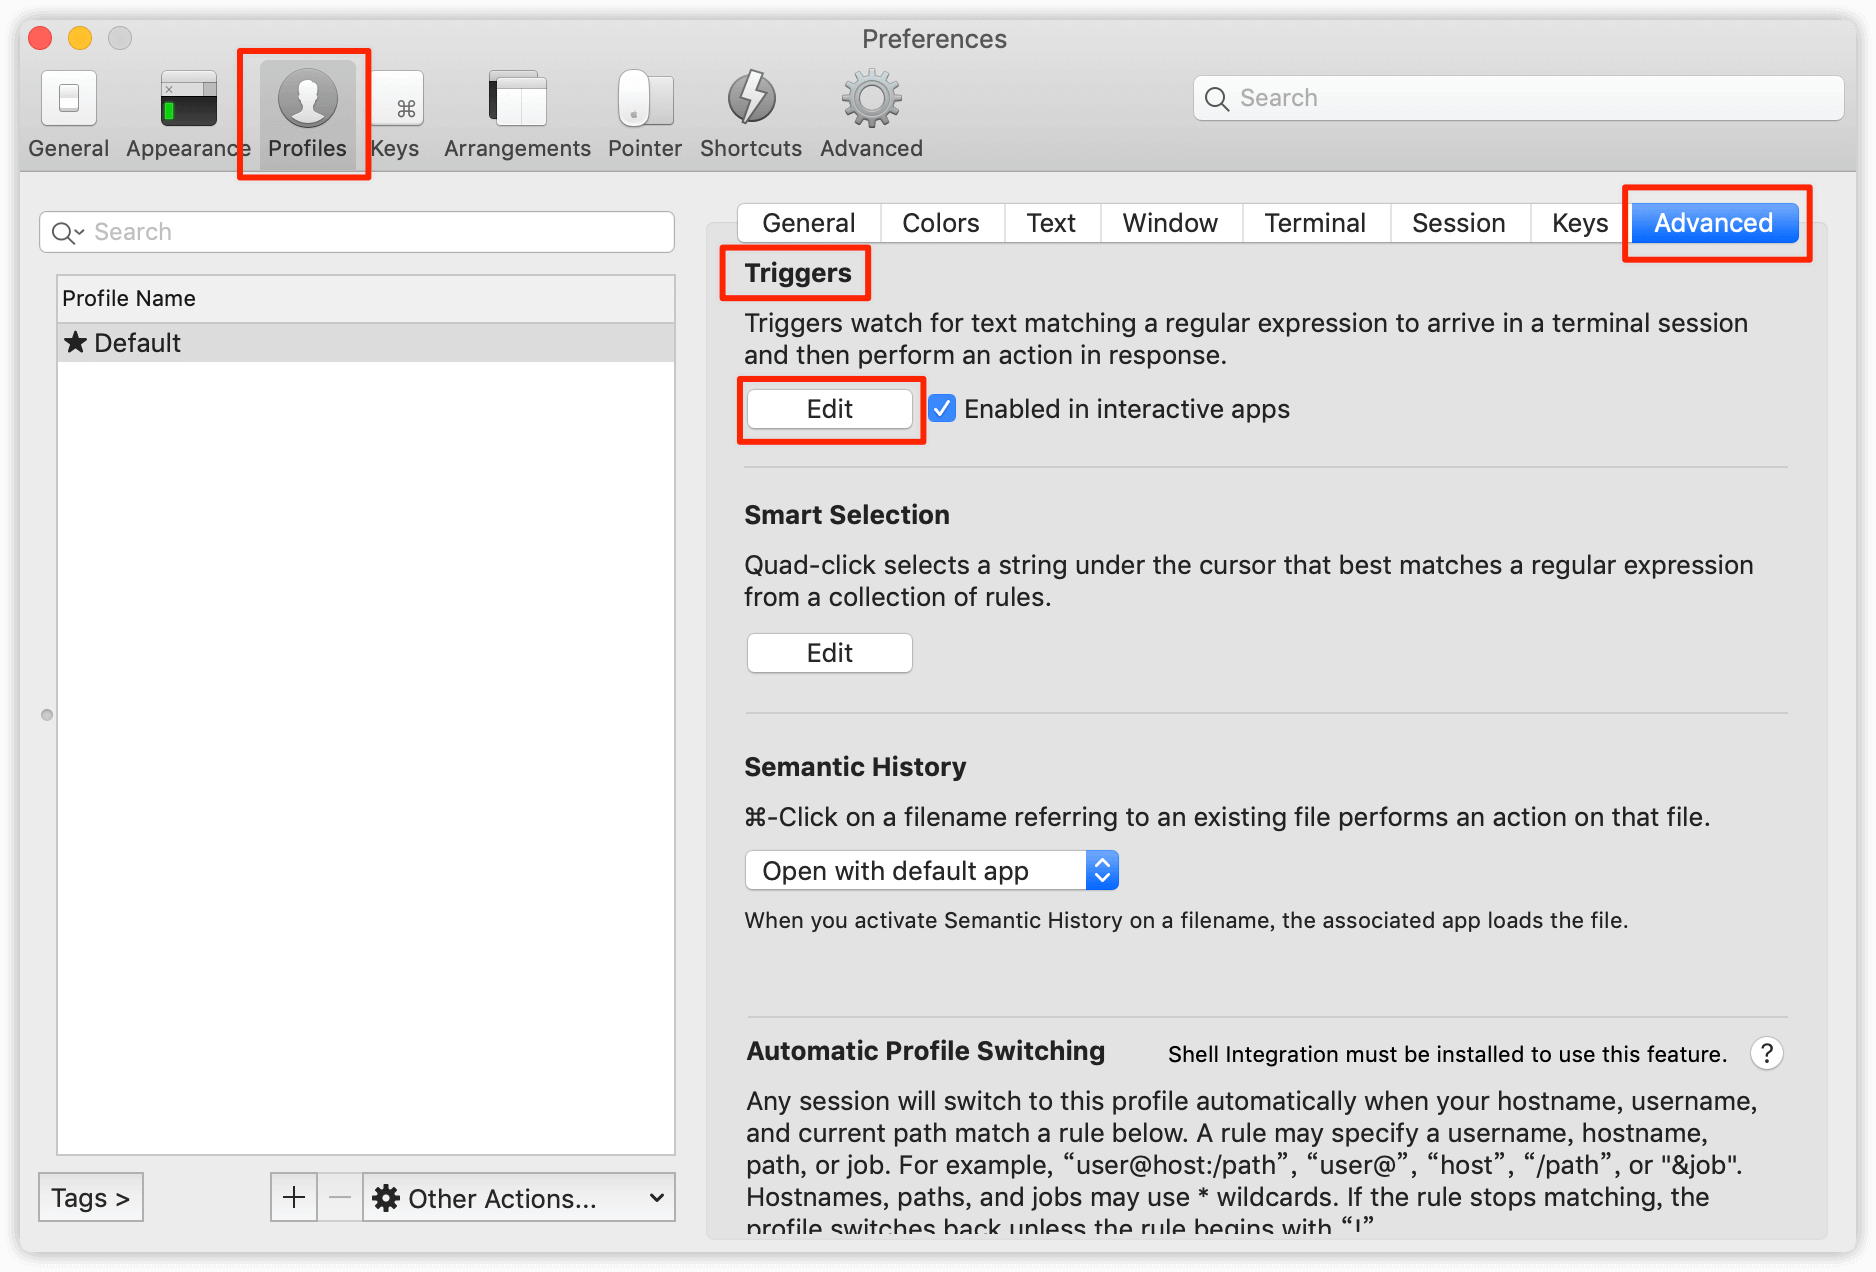Focus the top preferences Search field
Viewport: 1876px width, 1272px height.
1518,98
